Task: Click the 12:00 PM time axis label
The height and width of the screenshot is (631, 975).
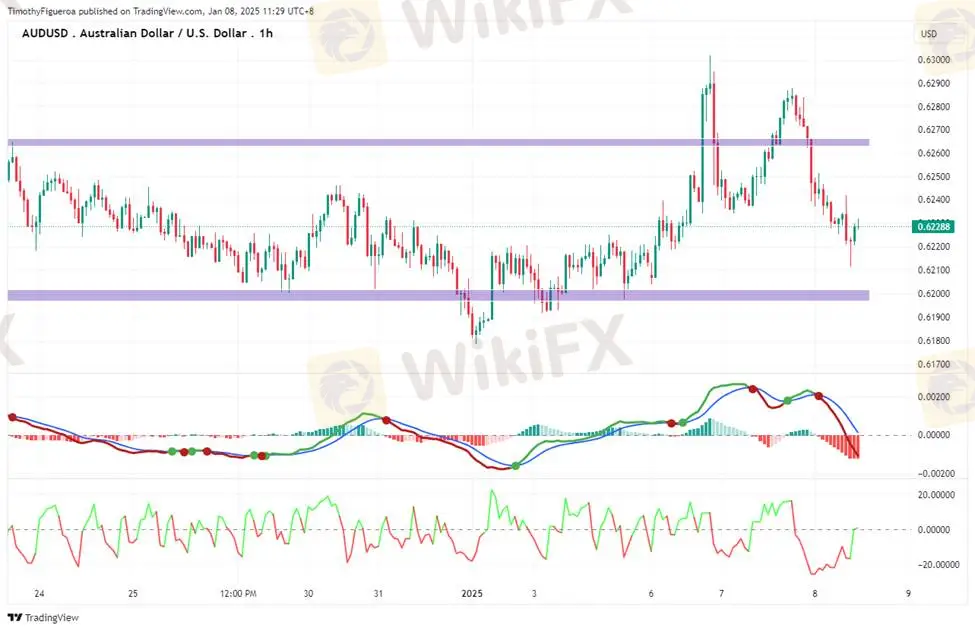Action: click(238, 594)
